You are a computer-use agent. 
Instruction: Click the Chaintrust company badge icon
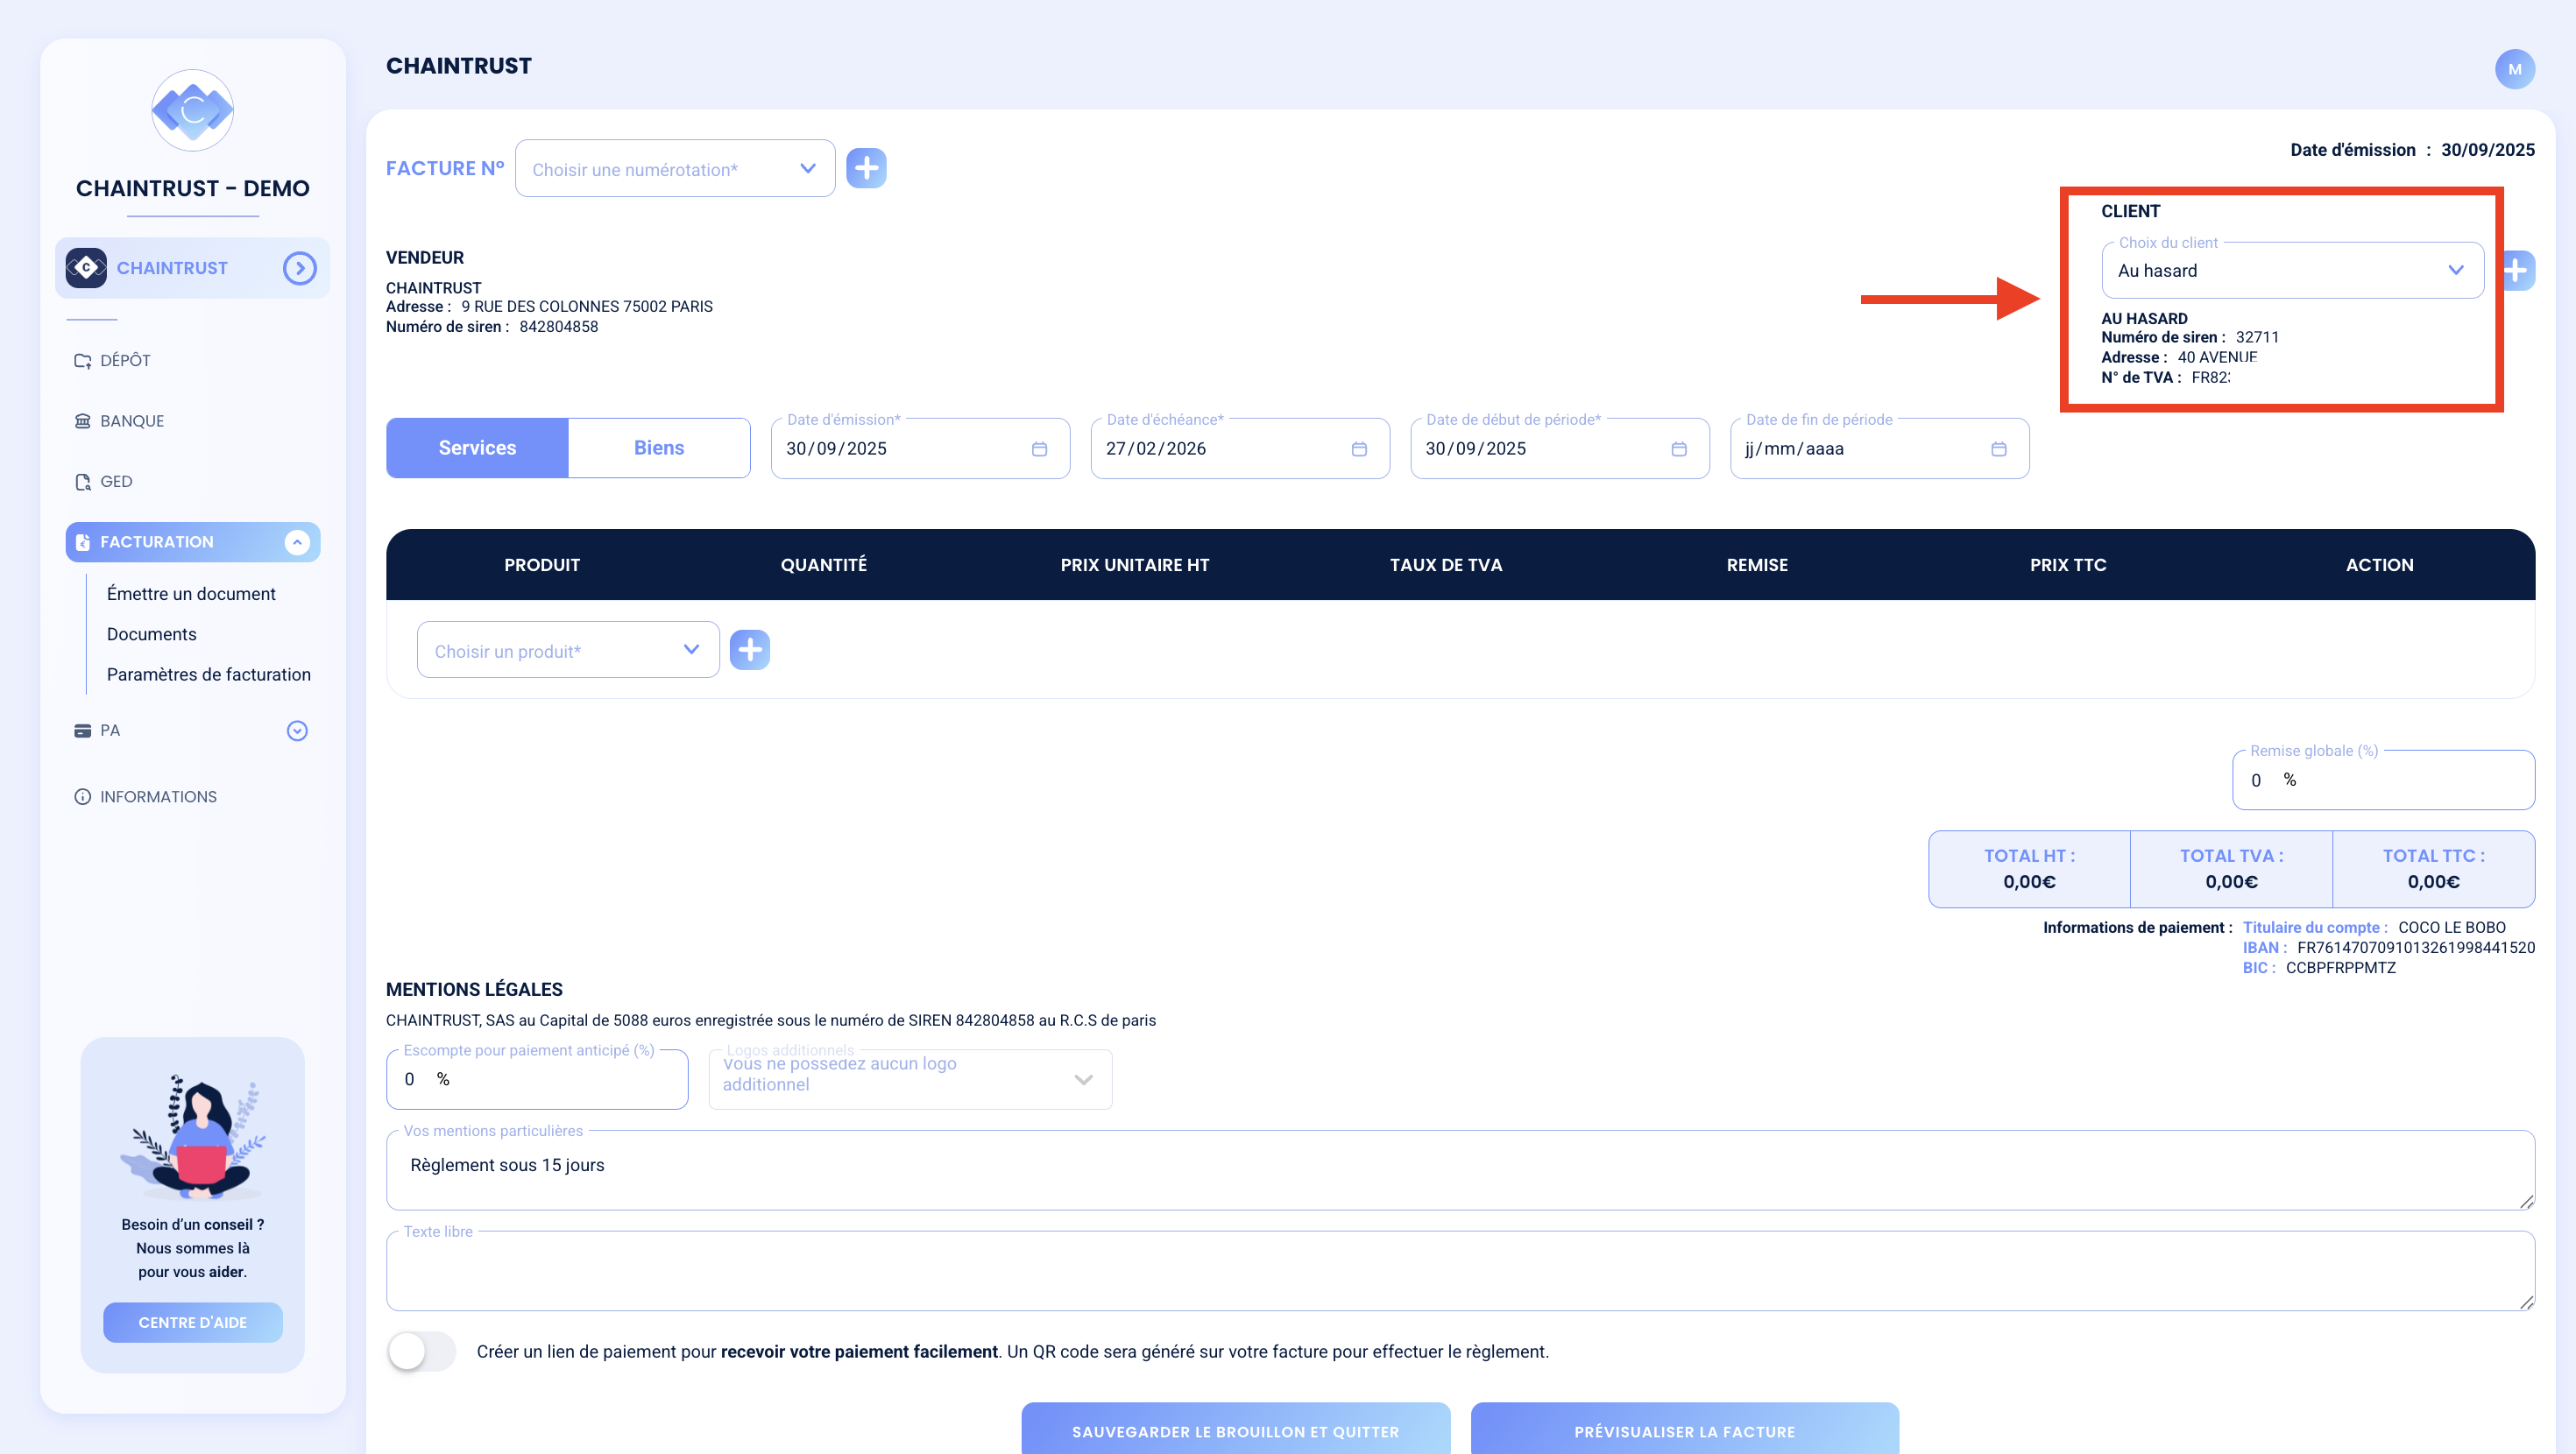pyautogui.click(x=86, y=268)
